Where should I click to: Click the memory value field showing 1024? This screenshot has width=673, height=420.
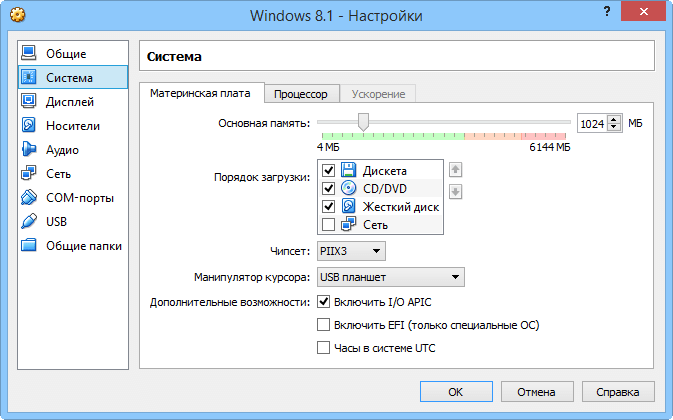(x=593, y=124)
